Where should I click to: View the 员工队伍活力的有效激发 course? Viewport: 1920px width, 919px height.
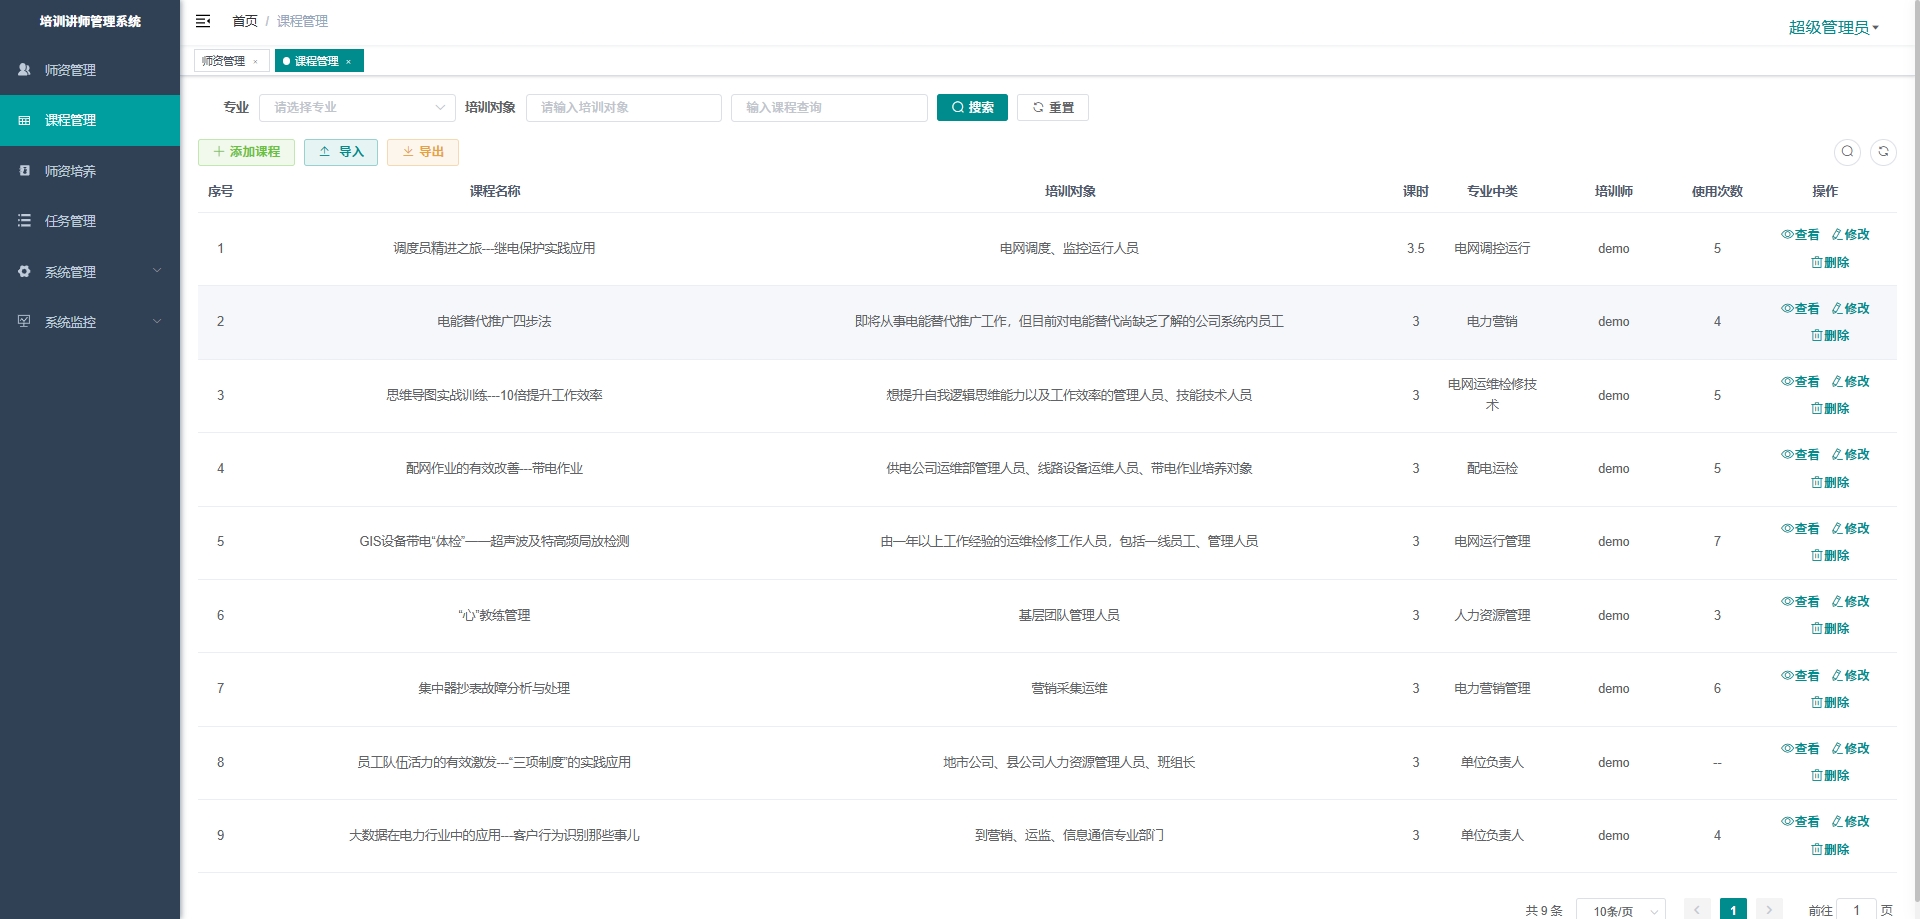1800,749
